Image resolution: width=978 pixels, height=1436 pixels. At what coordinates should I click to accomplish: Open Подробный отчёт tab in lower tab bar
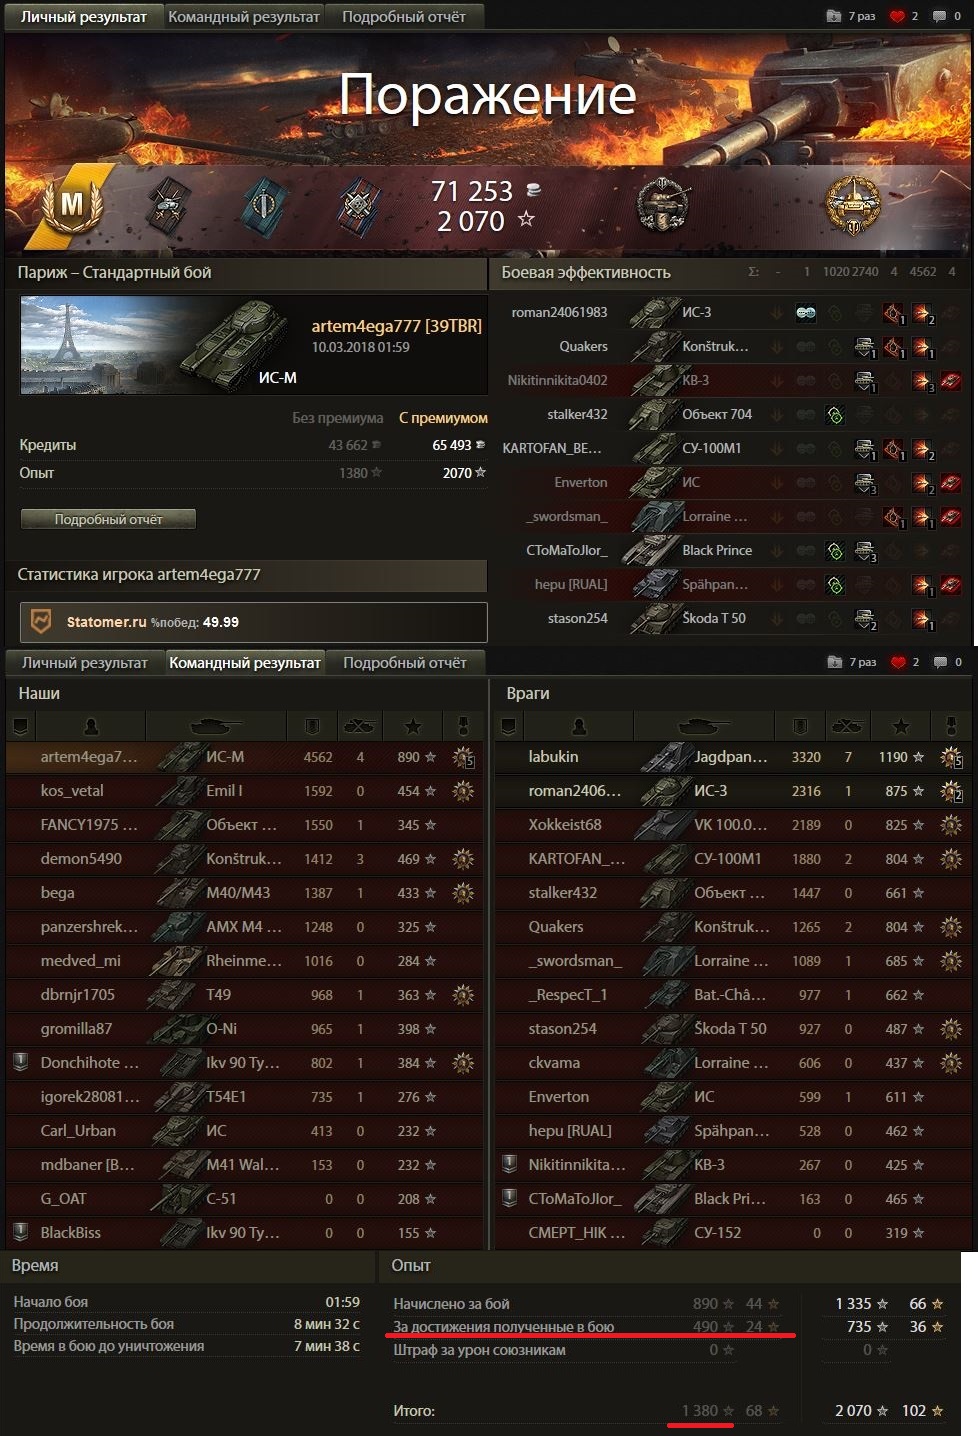[x=404, y=662]
